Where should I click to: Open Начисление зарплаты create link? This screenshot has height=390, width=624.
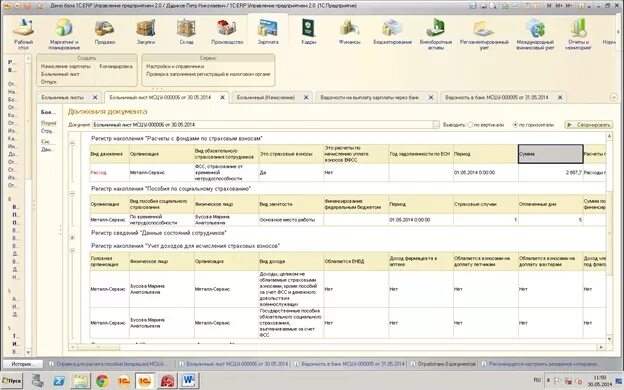[66, 66]
